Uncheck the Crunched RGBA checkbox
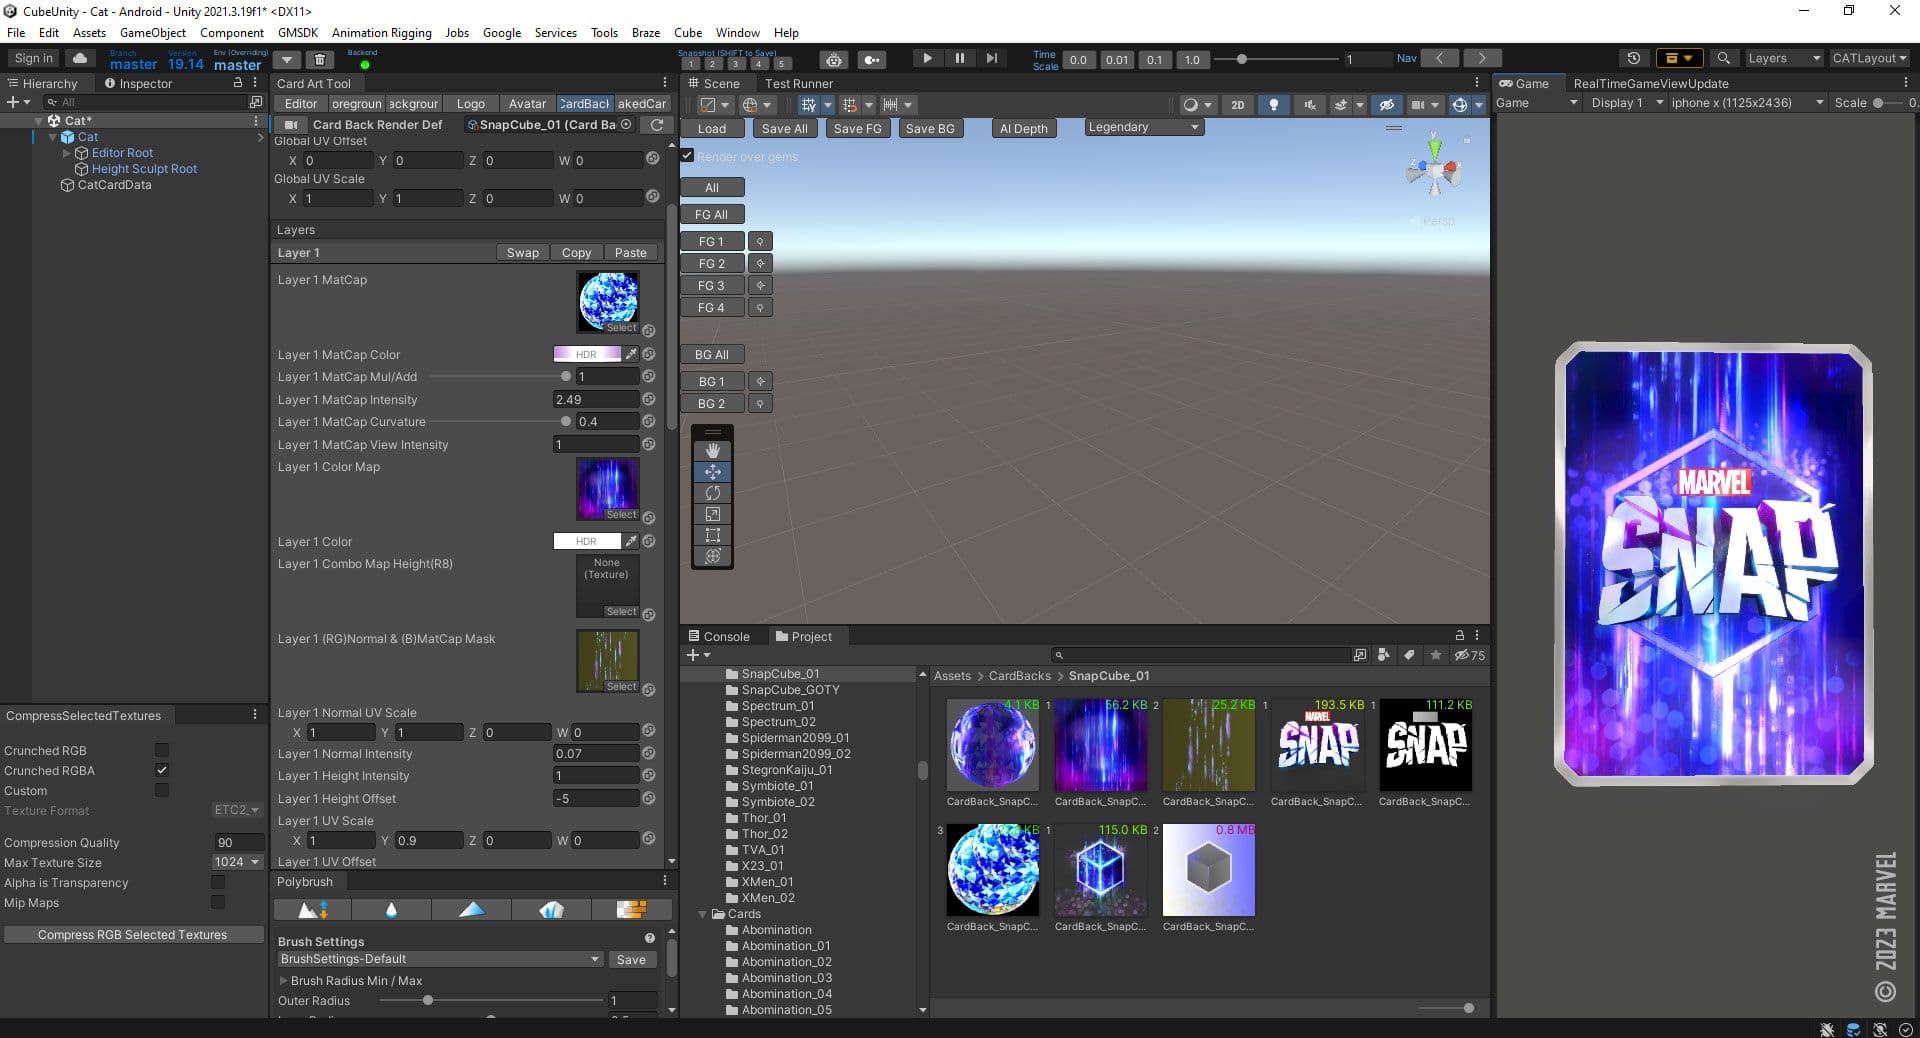Viewport: 1920px width, 1038px height. point(161,770)
